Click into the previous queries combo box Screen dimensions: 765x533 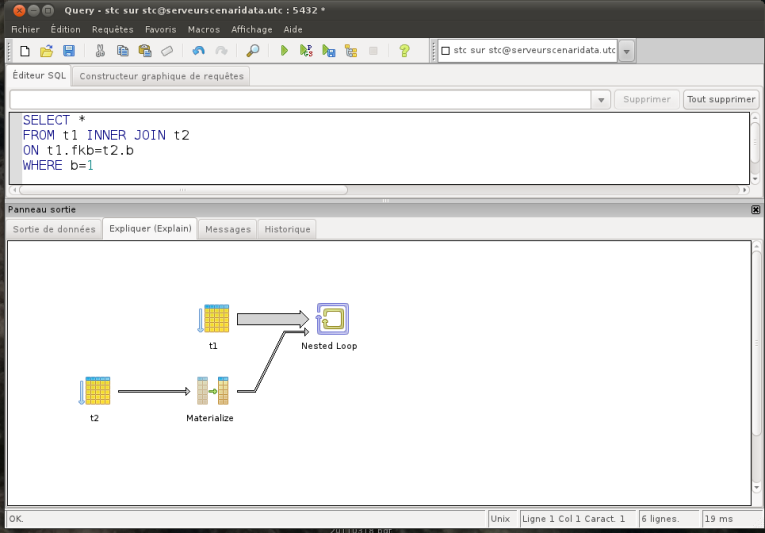click(301, 100)
